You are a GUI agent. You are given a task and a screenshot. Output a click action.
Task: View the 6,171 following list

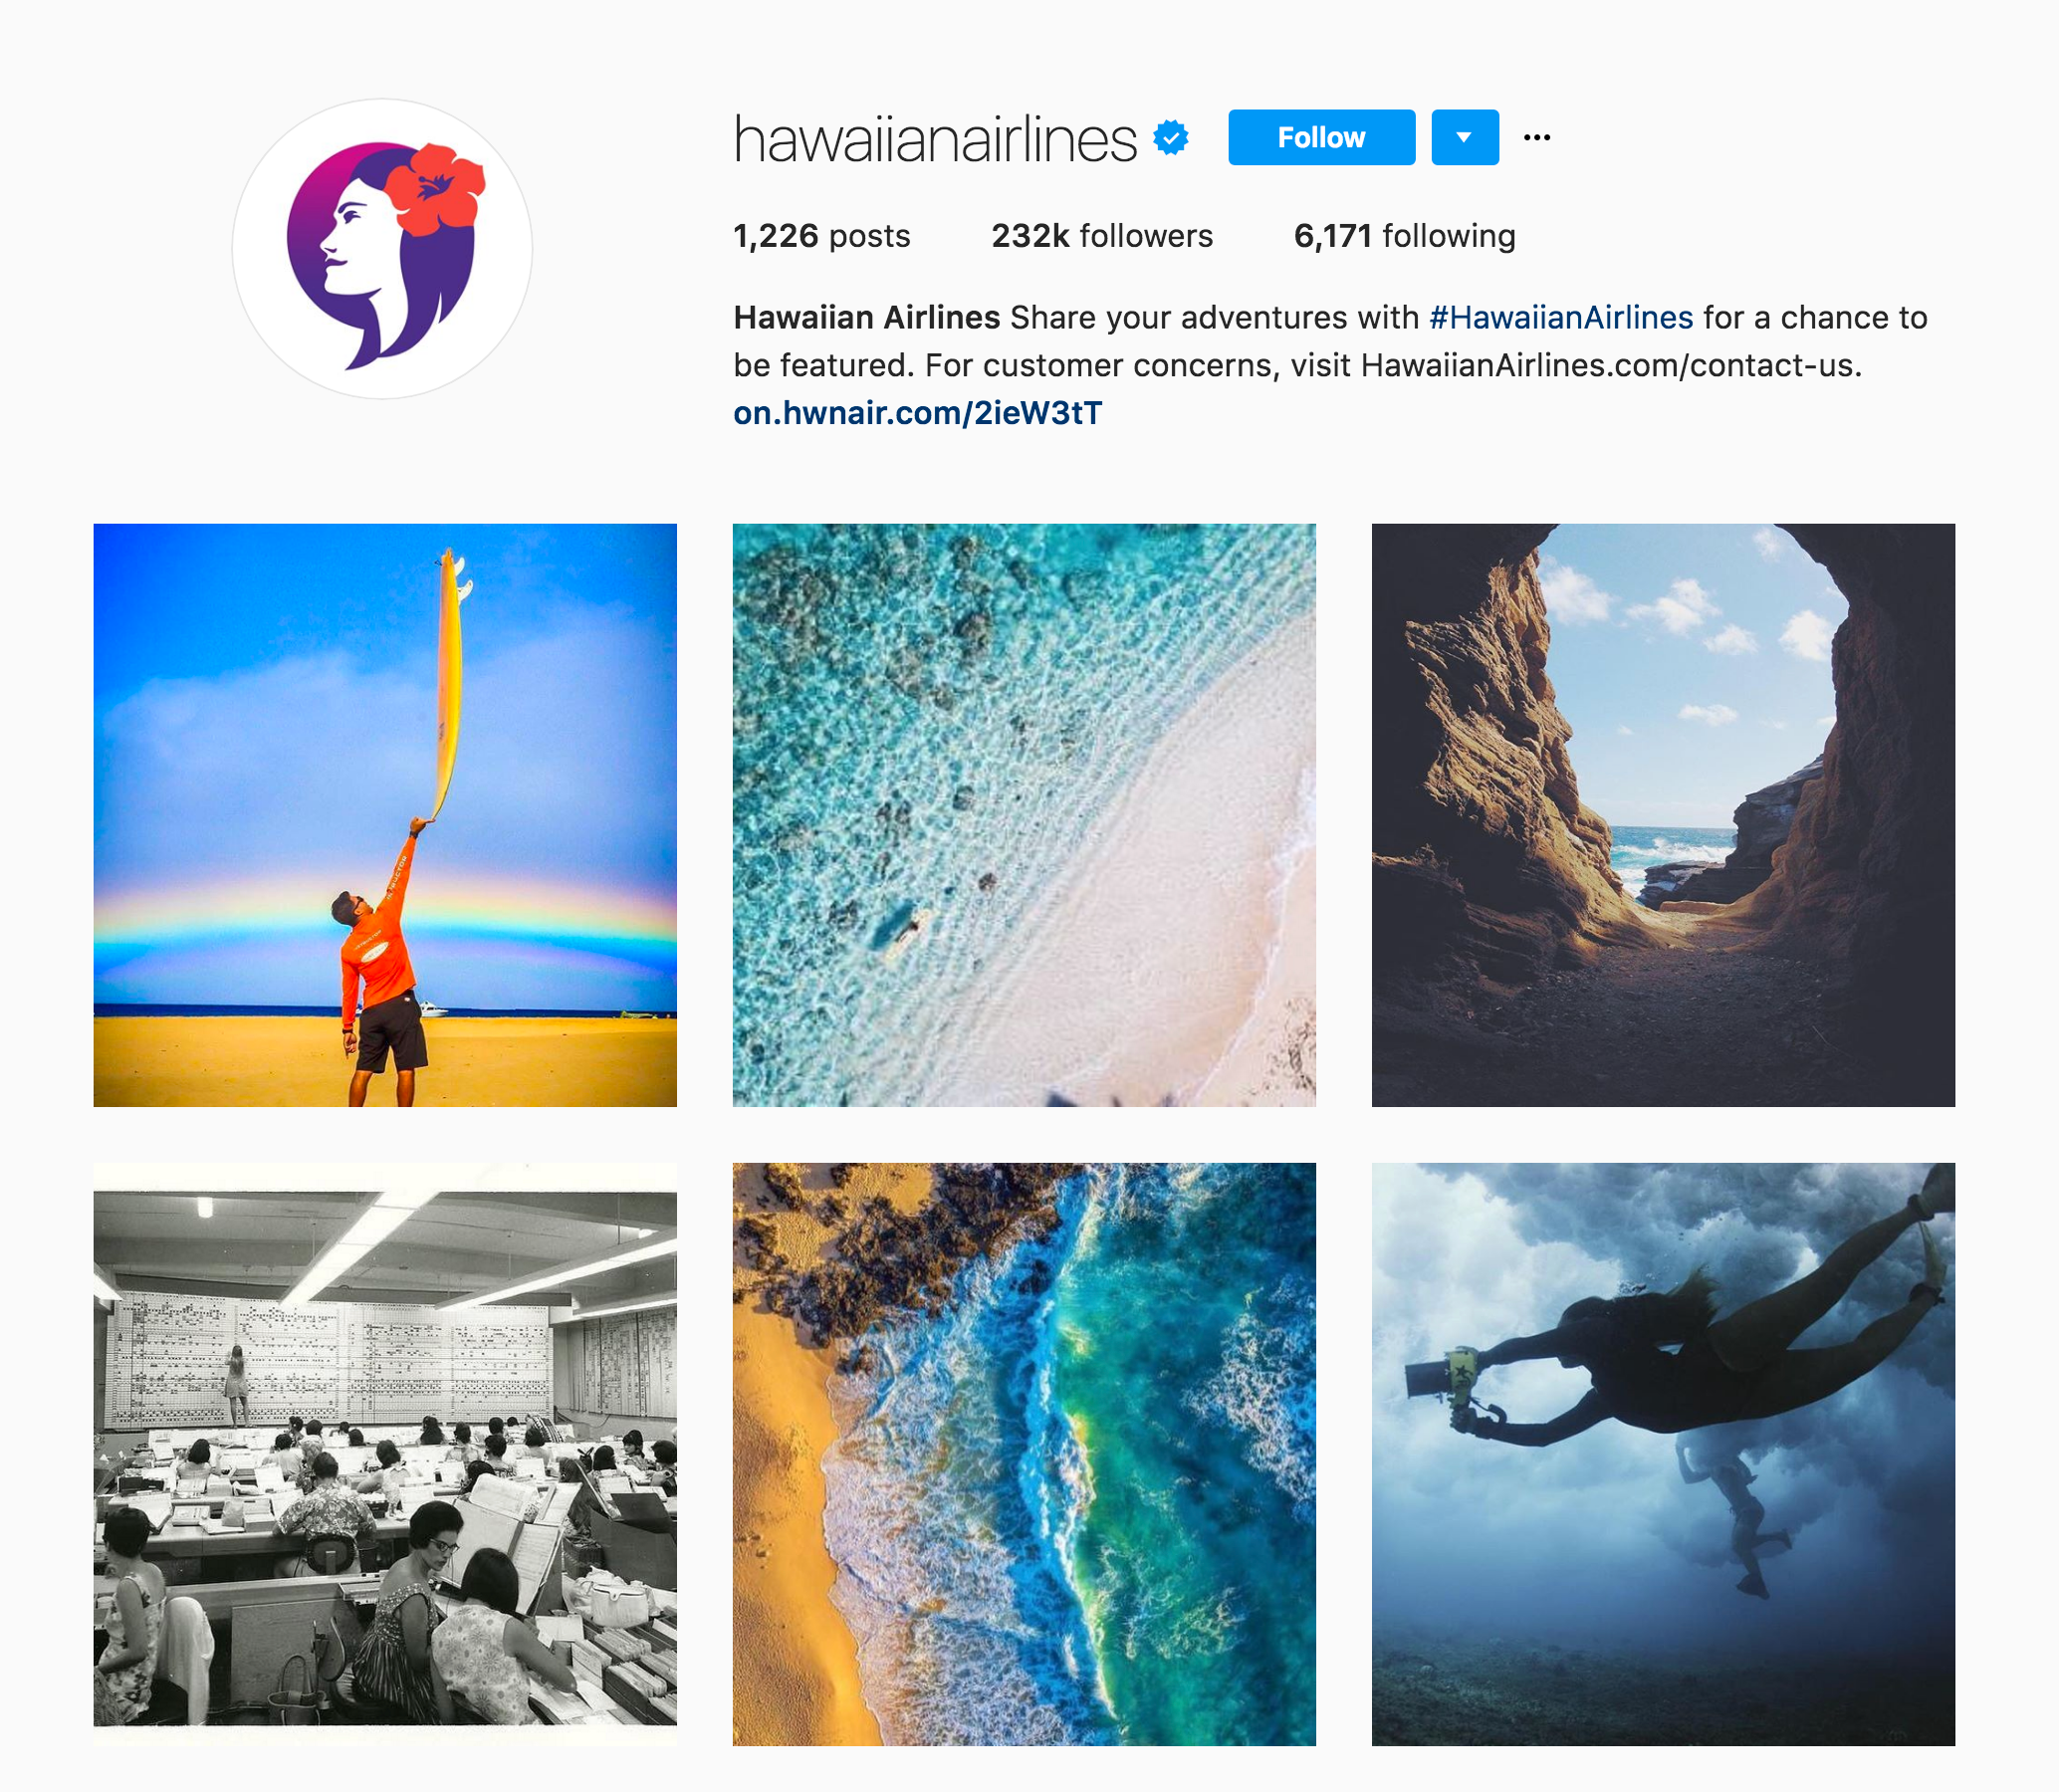pos(1404,236)
